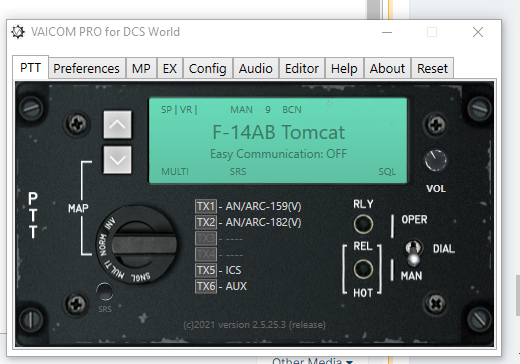Open the Audio tab
Viewport: 520px width, 364px height.
255,68
